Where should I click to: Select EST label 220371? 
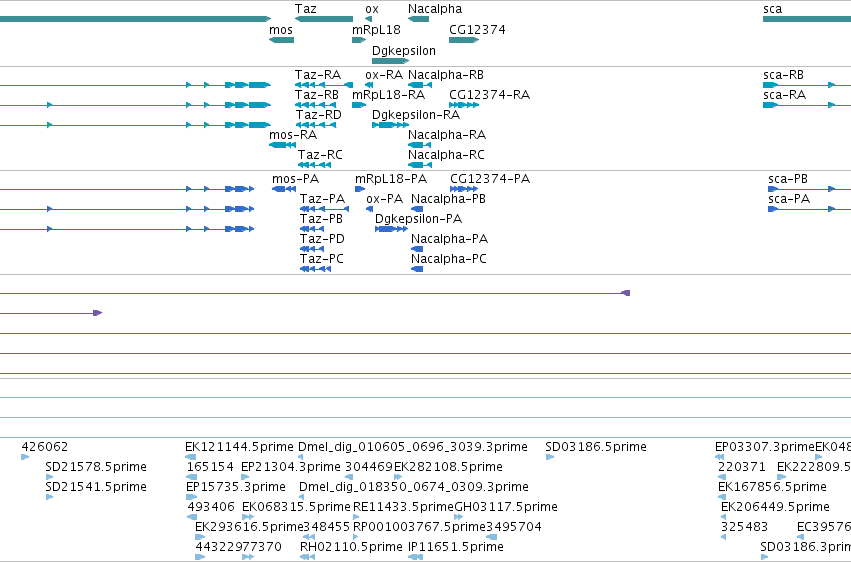point(741,467)
